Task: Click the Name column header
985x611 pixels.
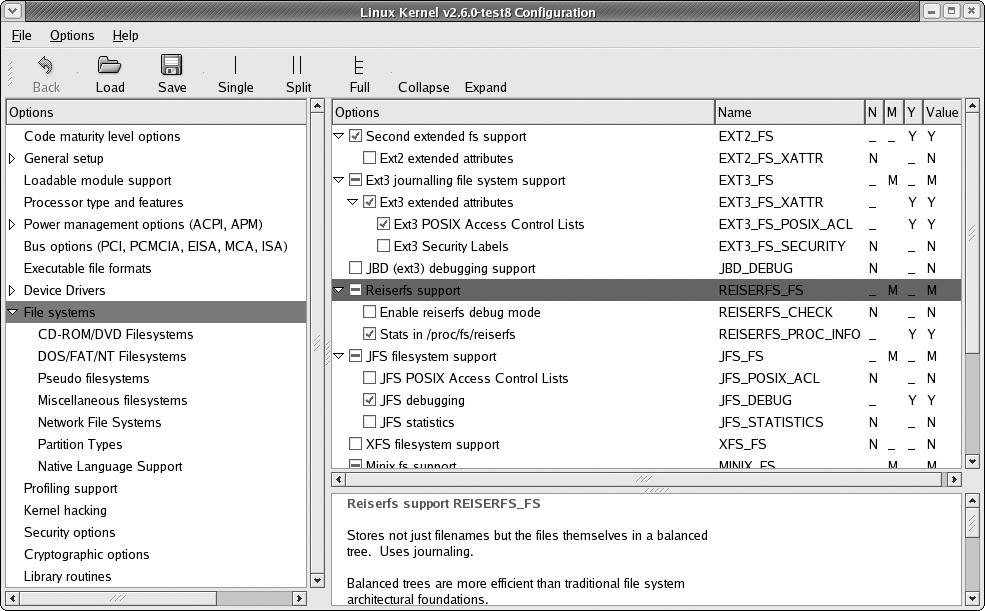Action: [x=788, y=112]
